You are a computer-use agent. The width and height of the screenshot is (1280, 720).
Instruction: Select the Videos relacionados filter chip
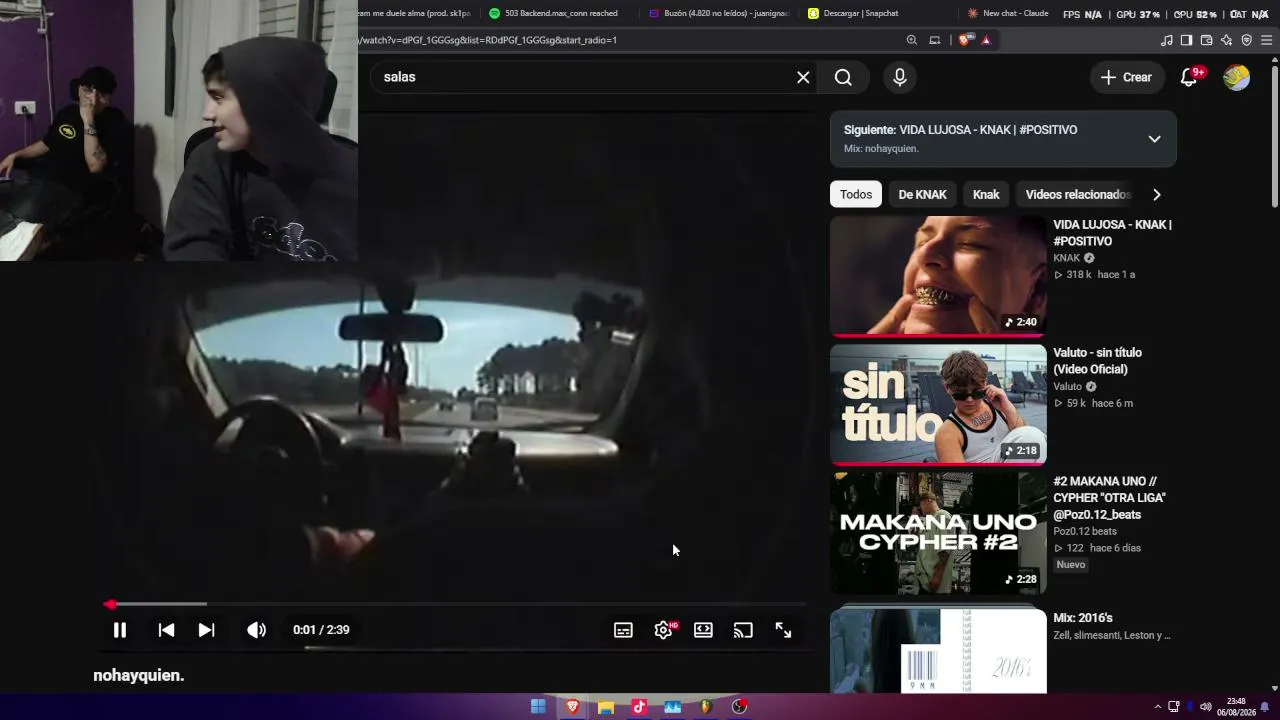[1078, 194]
